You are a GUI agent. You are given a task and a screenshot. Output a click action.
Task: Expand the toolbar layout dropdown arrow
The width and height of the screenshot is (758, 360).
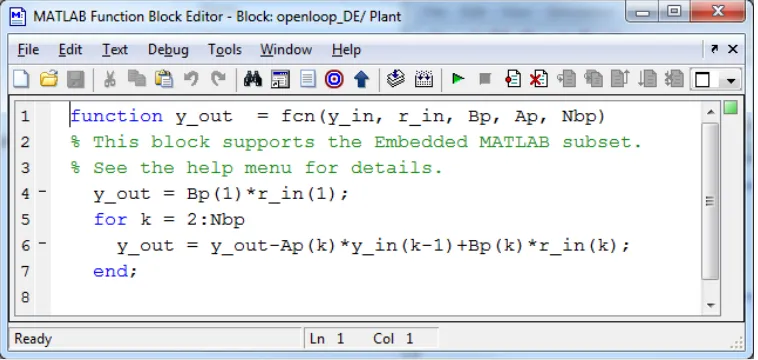pyautogui.click(x=731, y=81)
